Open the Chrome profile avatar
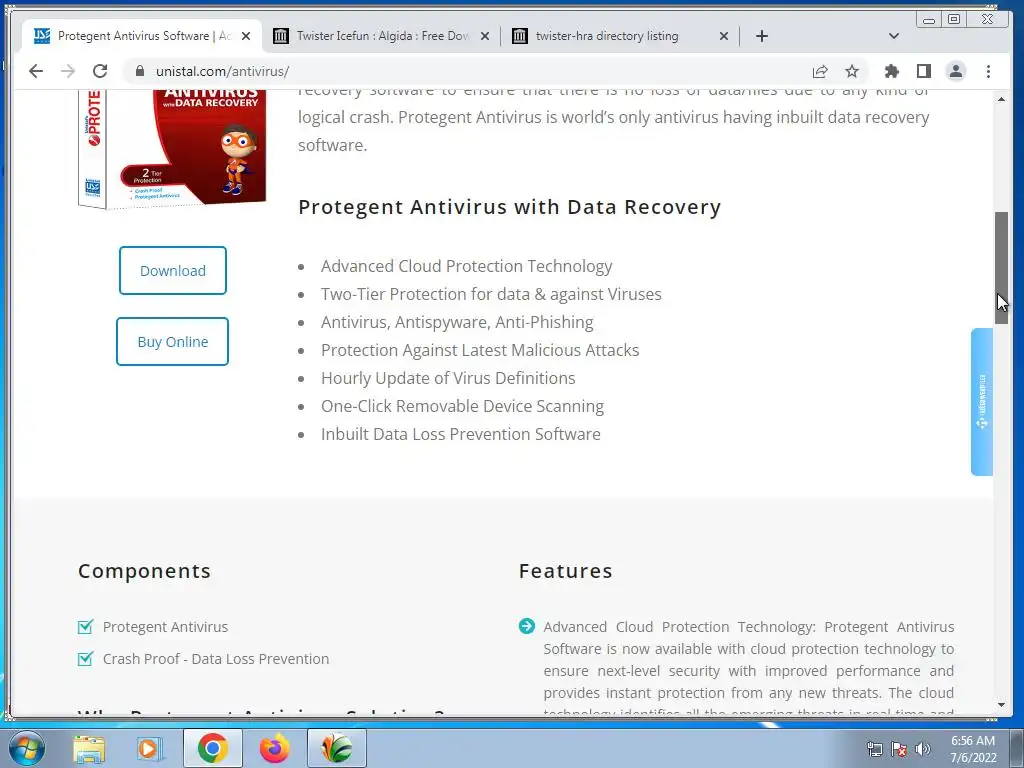This screenshot has width=1024, height=768. tap(956, 71)
